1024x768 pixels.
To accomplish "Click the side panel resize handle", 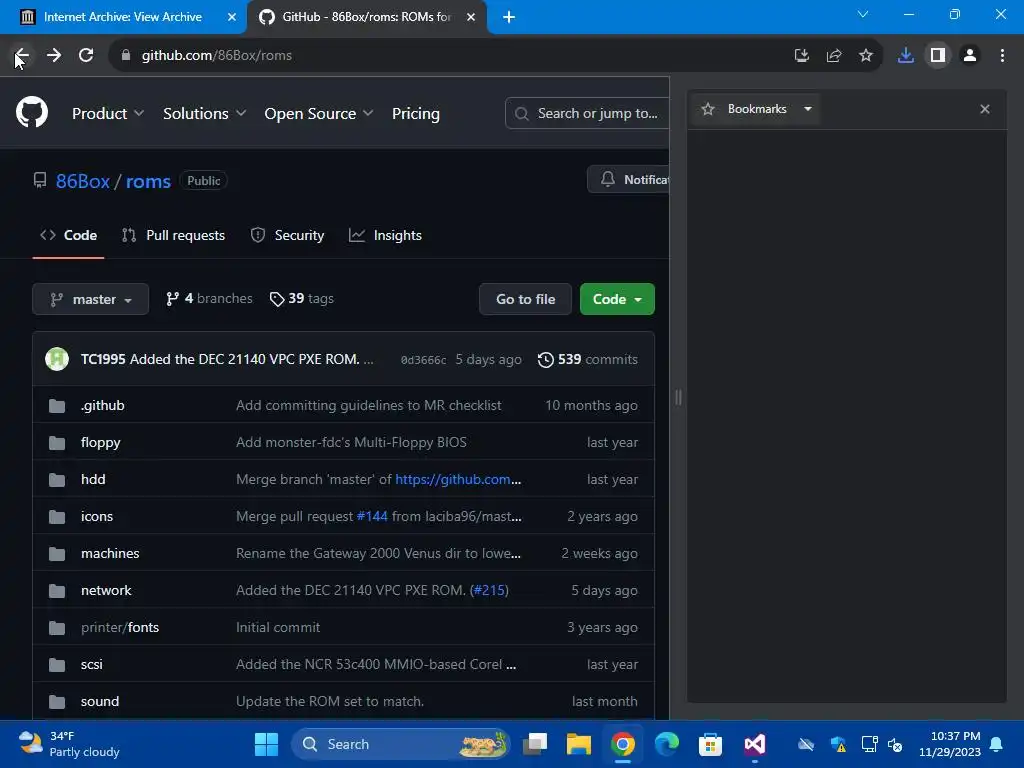I will (x=678, y=397).
